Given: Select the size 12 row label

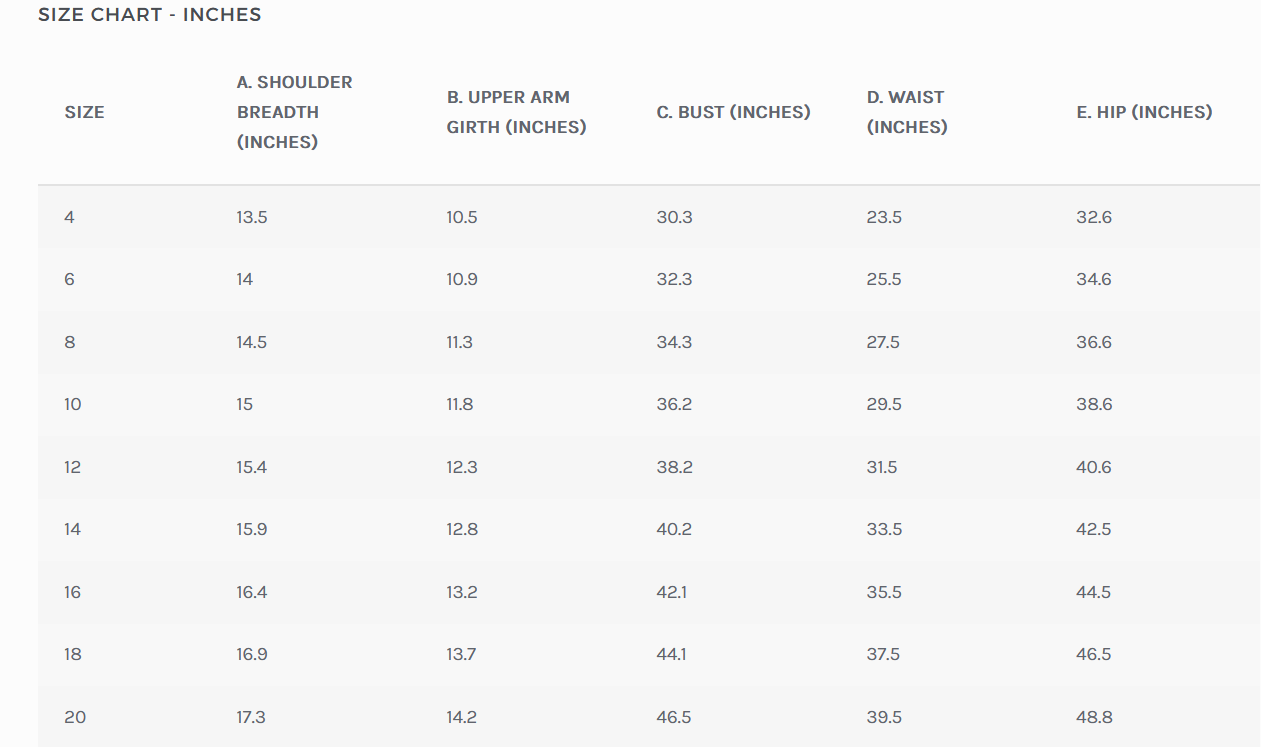Looking at the screenshot, I should (x=72, y=467).
